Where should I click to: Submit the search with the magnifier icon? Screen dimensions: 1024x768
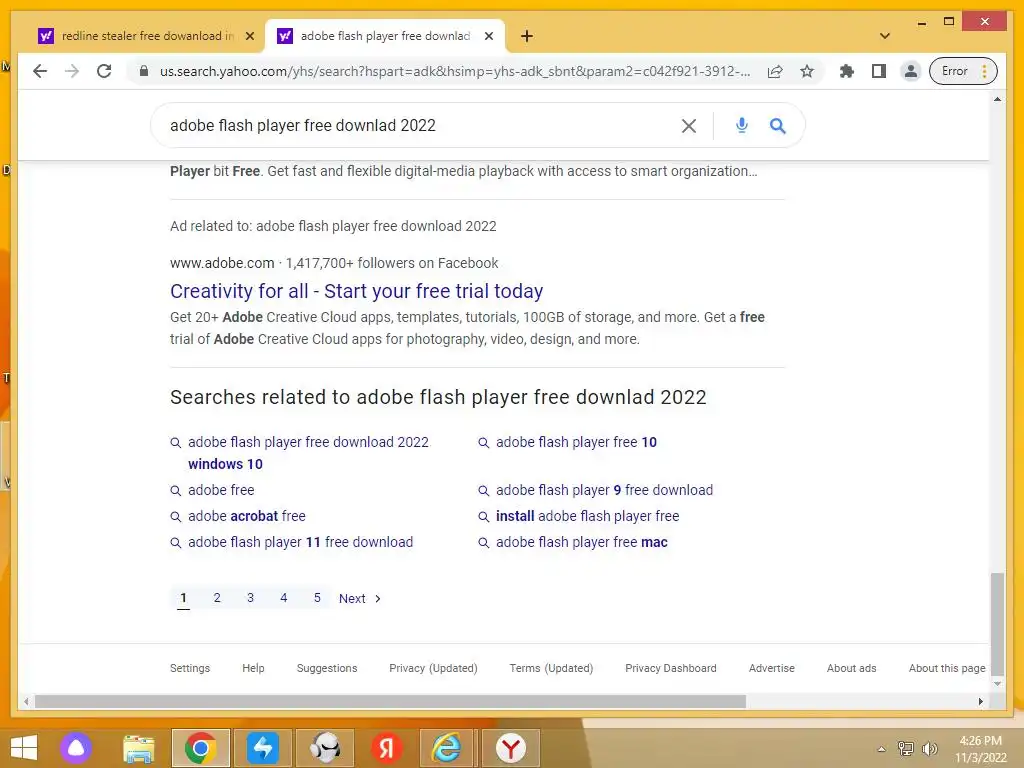tap(777, 125)
